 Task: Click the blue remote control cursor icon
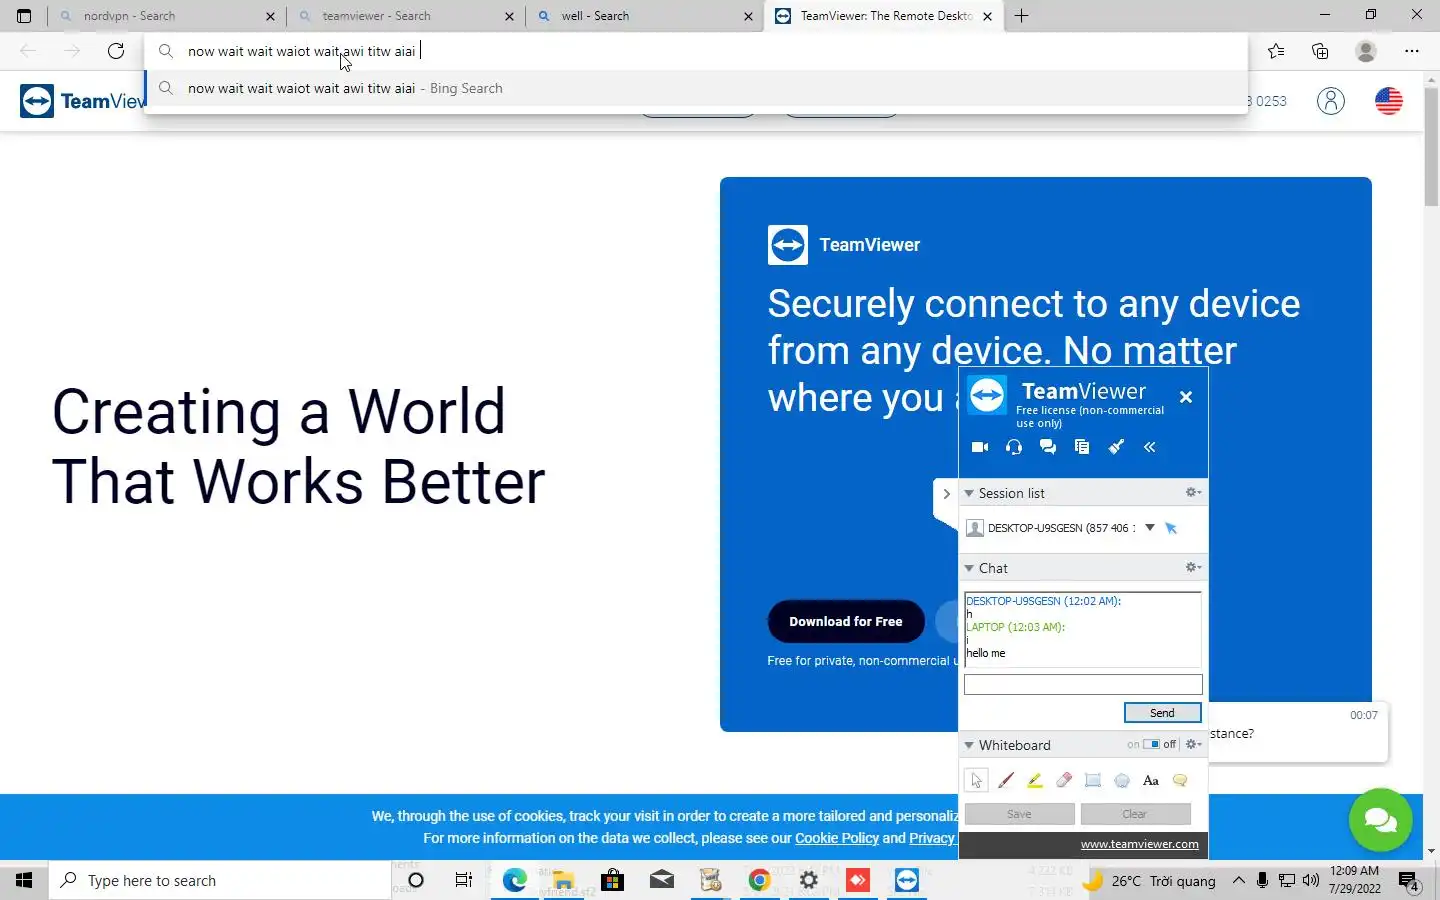tap(1171, 528)
